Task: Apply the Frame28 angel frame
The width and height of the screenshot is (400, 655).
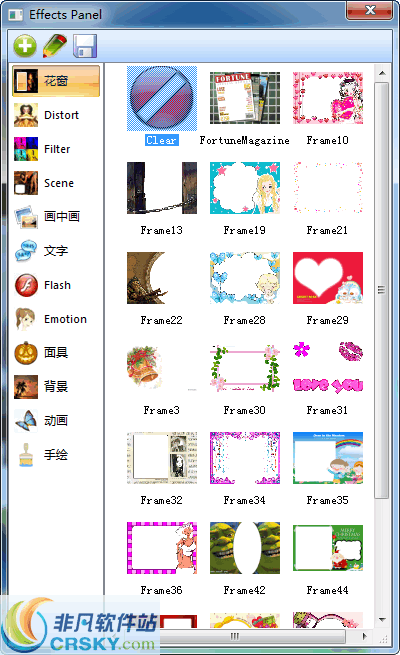Action: (245, 278)
